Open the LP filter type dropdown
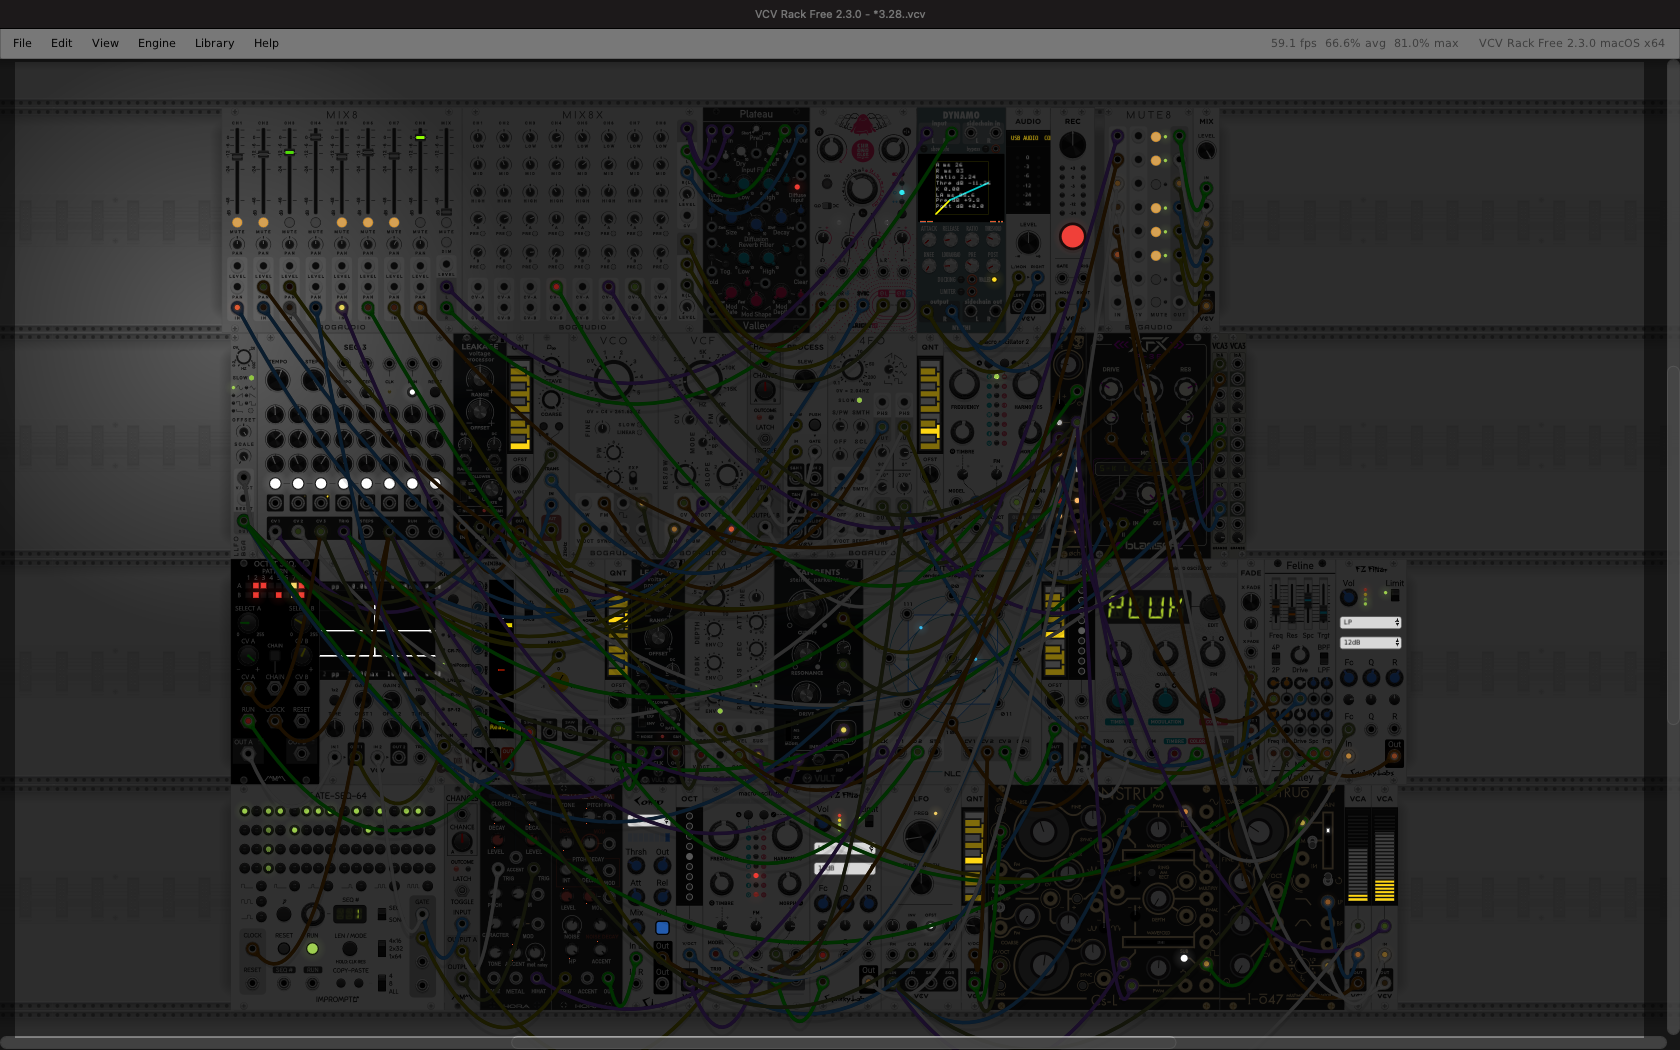 pos(1370,622)
